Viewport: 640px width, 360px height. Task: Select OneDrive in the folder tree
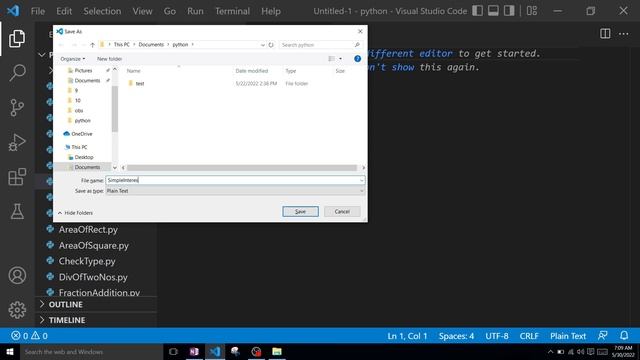[x=82, y=134]
